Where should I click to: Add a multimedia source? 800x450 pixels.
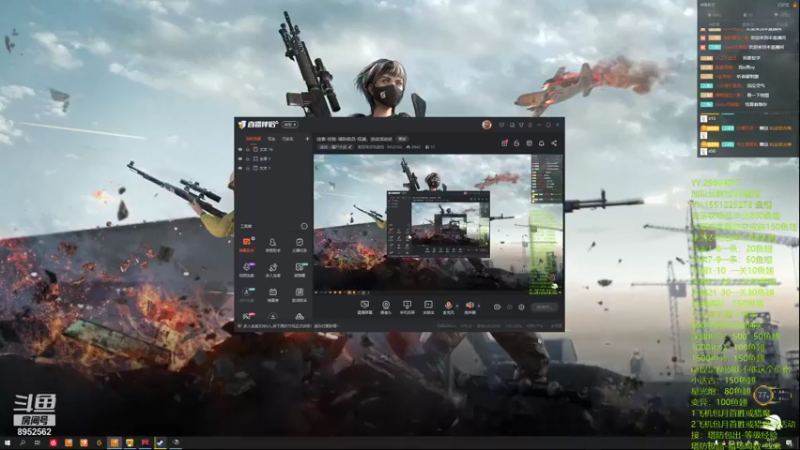[x=429, y=307]
